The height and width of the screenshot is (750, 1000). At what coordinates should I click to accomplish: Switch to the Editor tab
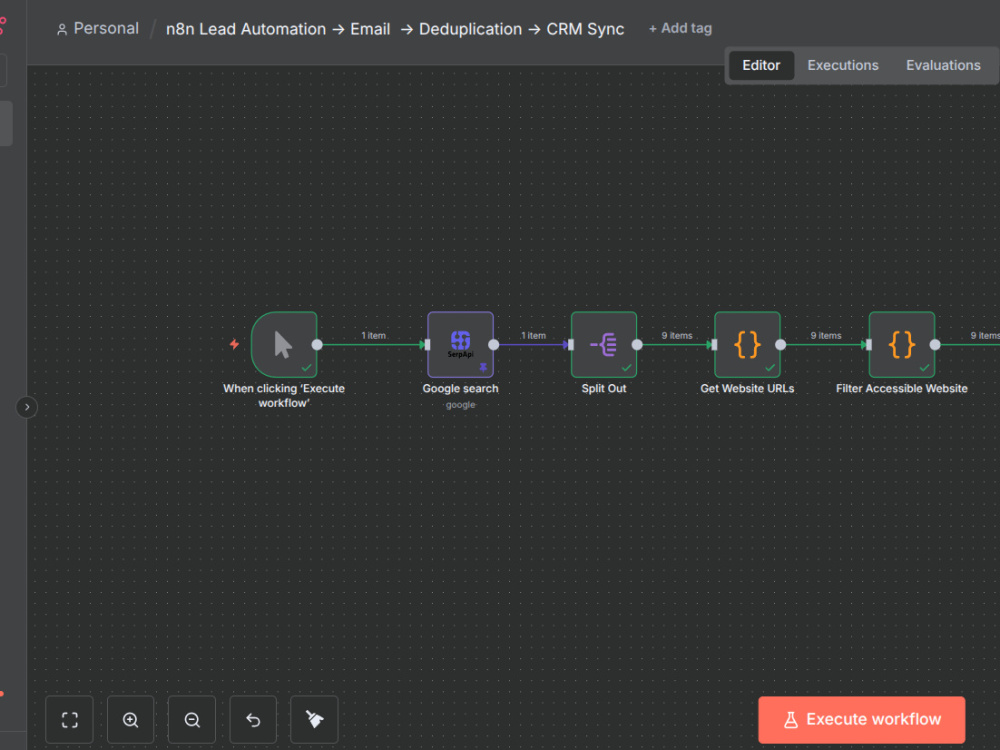tap(761, 65)
